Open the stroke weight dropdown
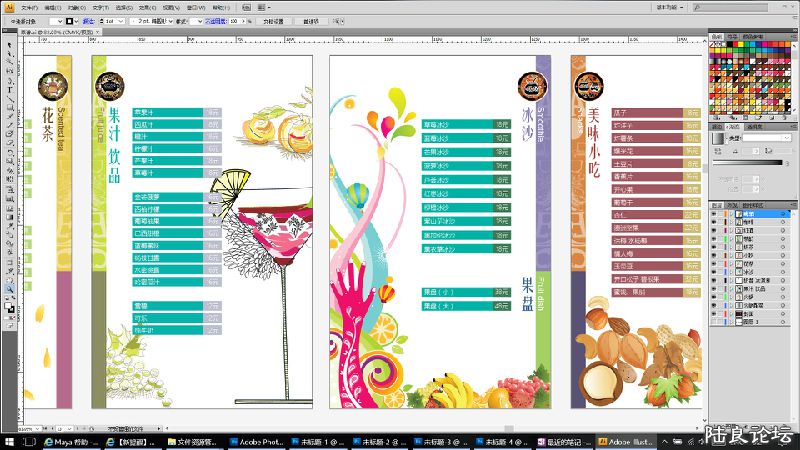 coord(123,20)
